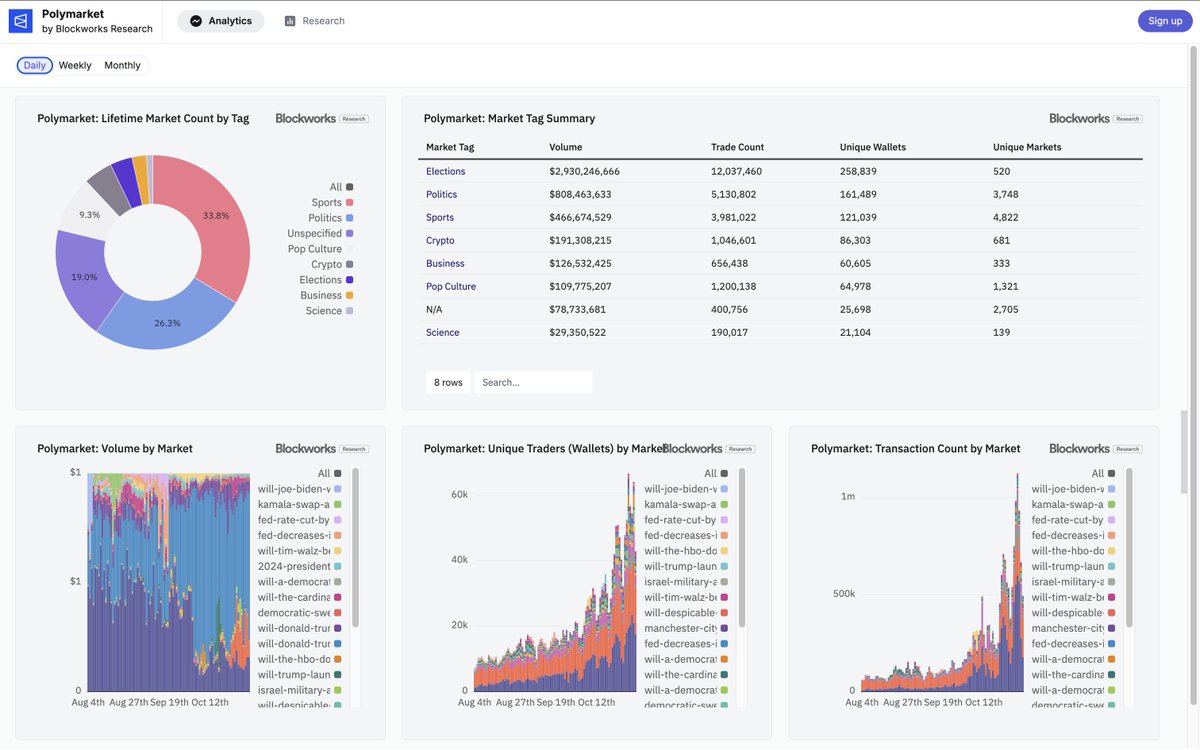Switch the interval to Weekly
This screenshot has height=750, width=1200.
click(75, 65)
